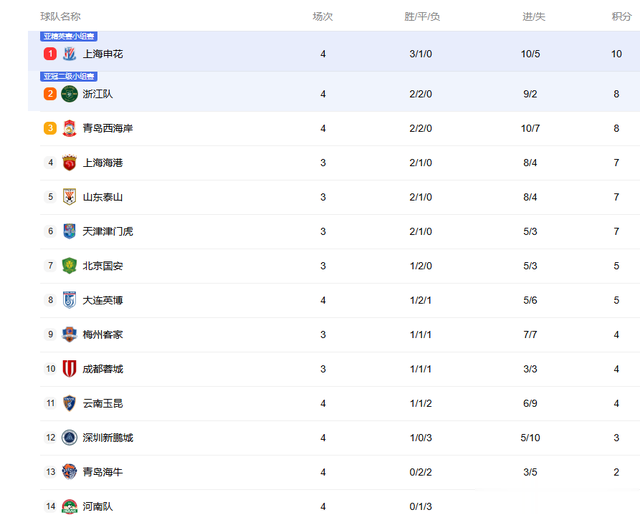640x520 pixels.
Task: Click the Henan (河南队) team logo
Action: pos(69,507)
